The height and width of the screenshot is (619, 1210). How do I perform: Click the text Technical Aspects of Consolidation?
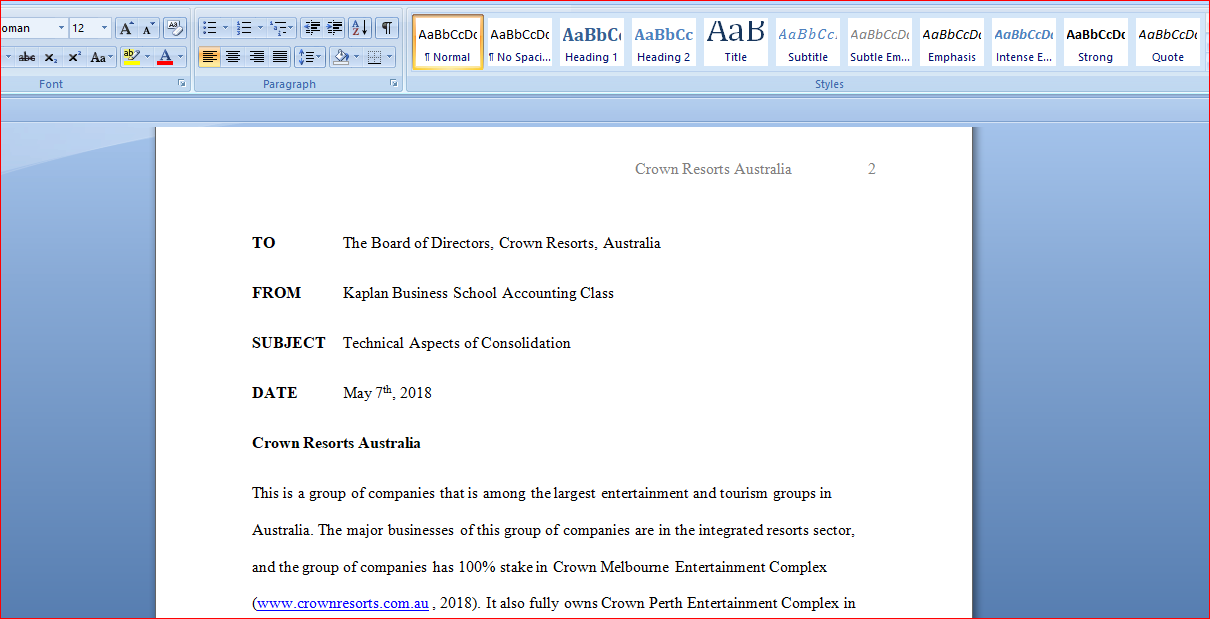coord(457,343)
